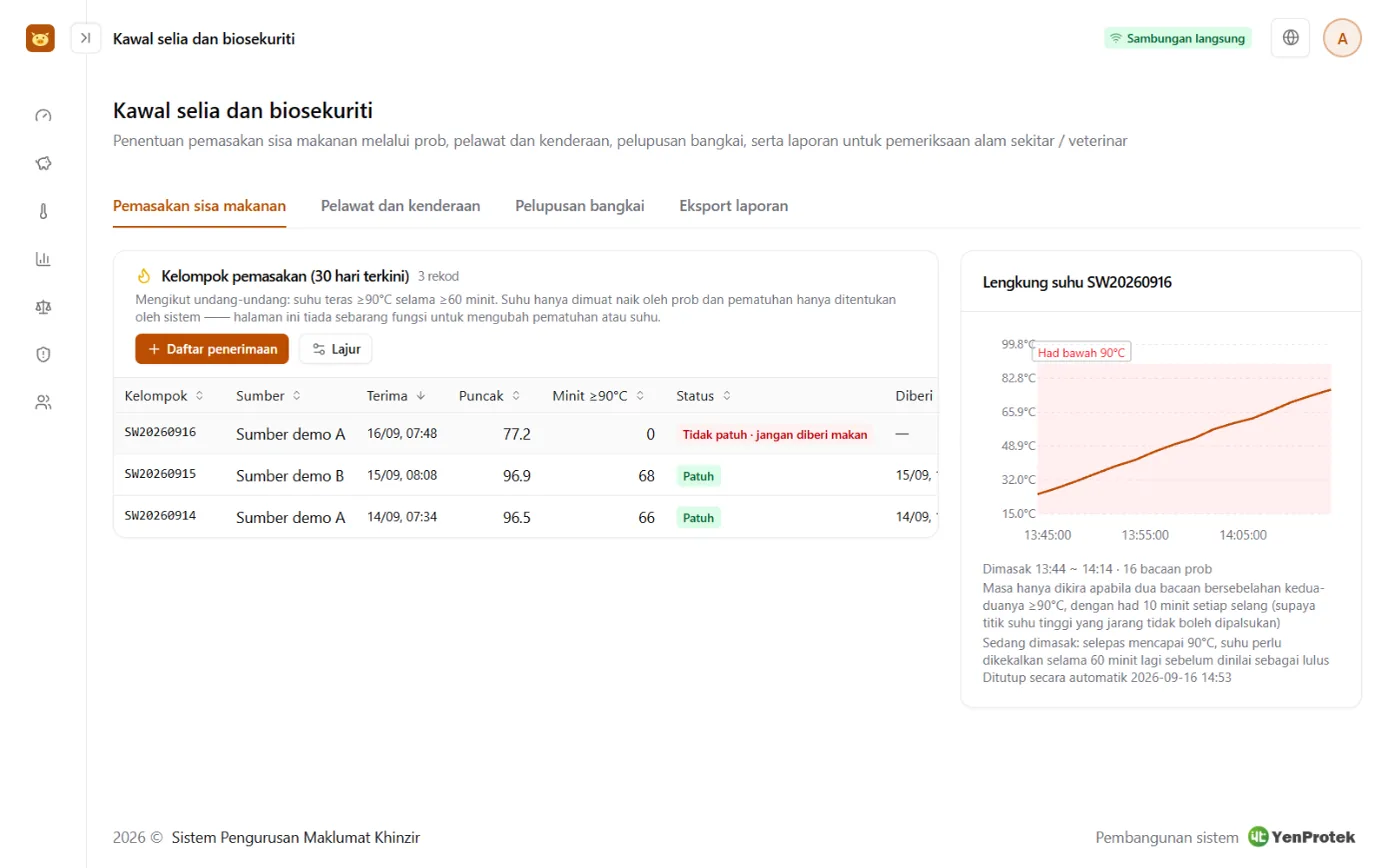Expand the collapsed sidebar toggle
This screenshot has width=1388, height=868.
(x=86, y=38)
